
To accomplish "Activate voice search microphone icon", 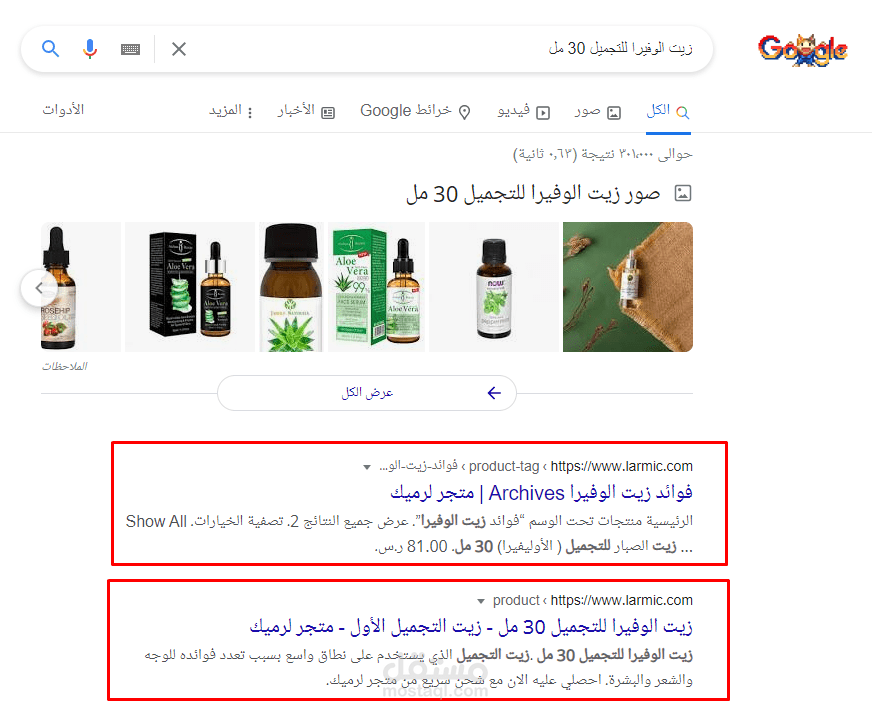I will (90, 49).
